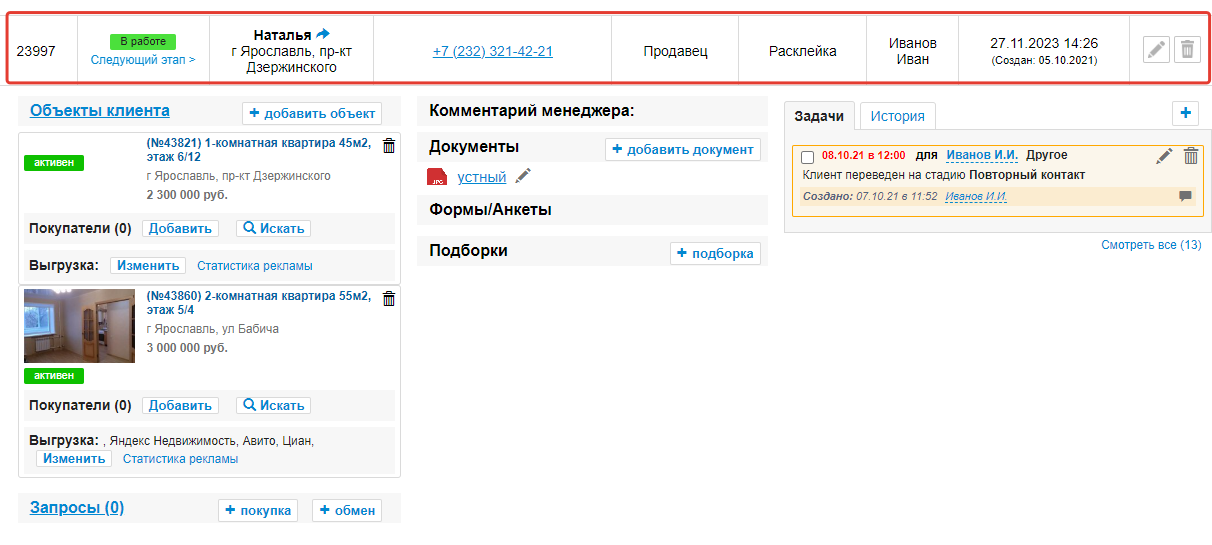Click the trash icon on the task card

pos(1190,156)
